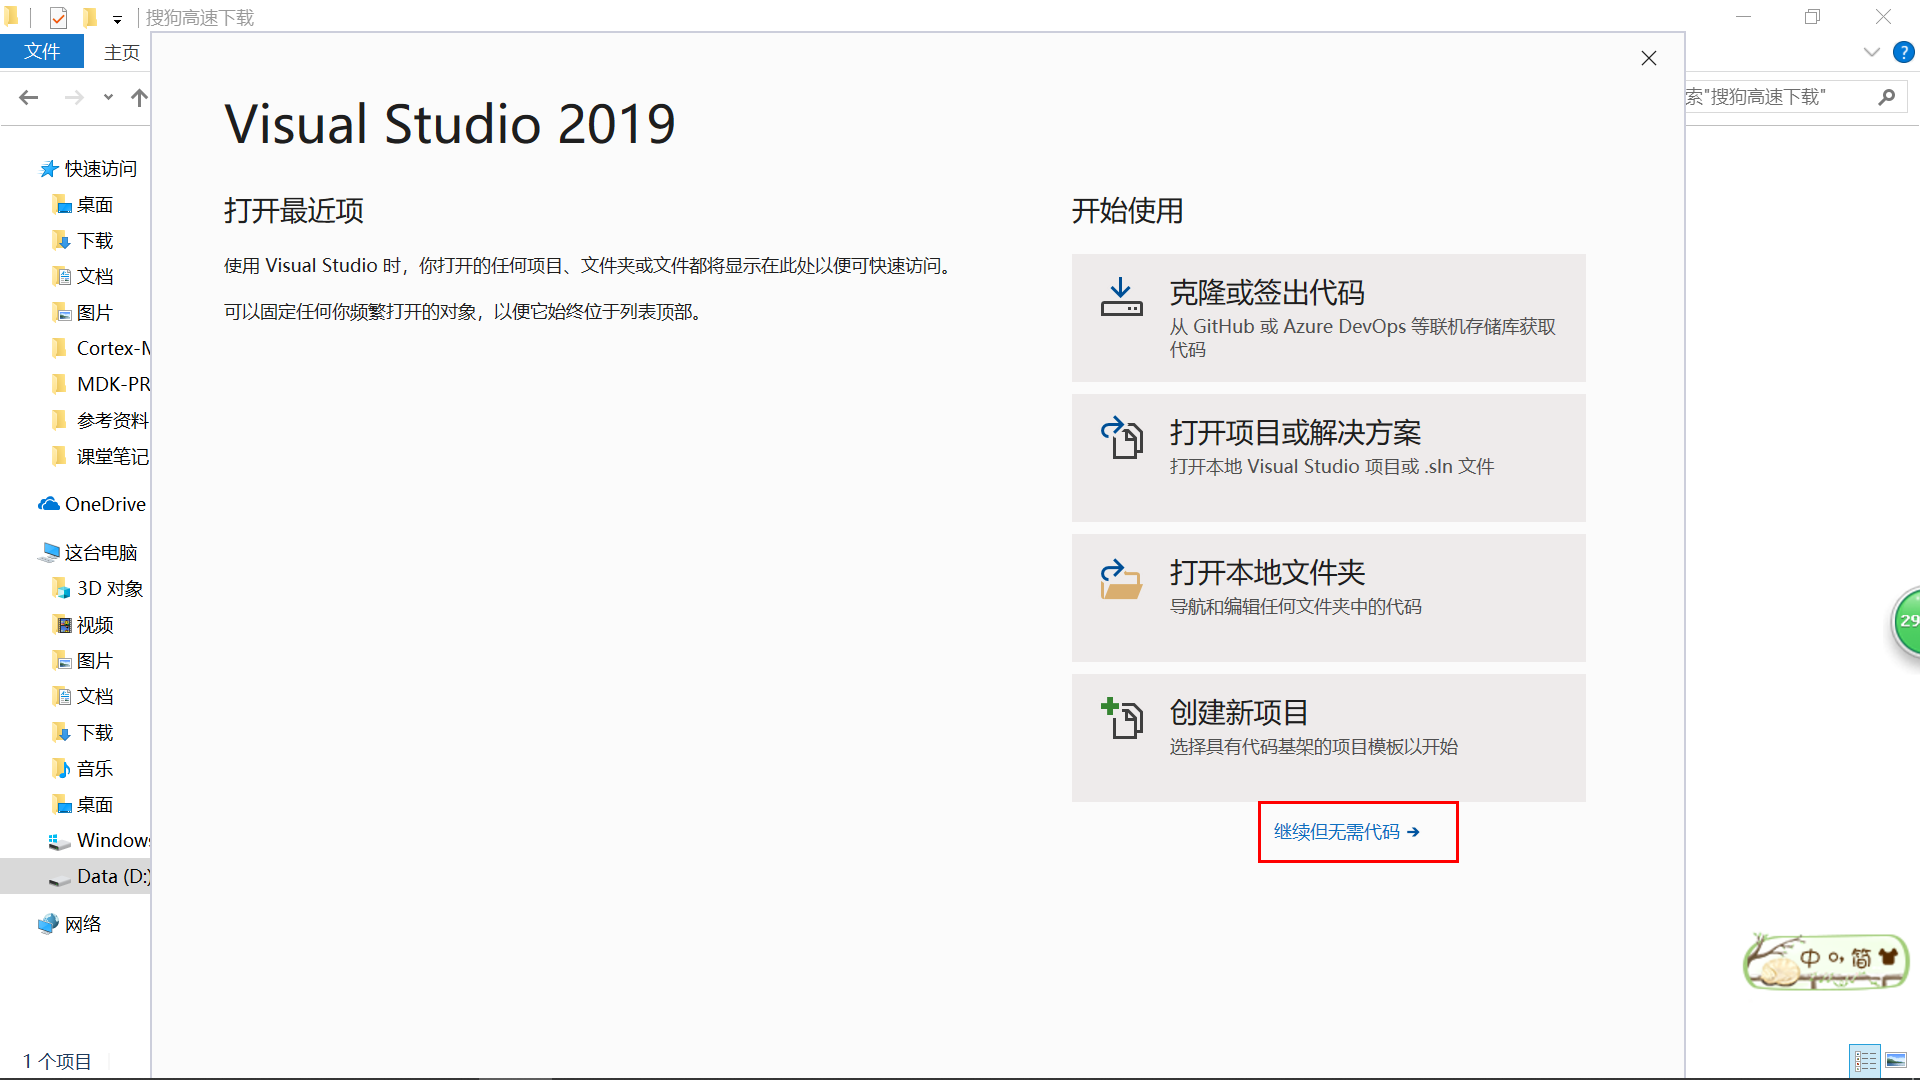1920x1080 pixels.
Task: Select OneDrive in the navigation tree
Action: (x=104, y=504)
